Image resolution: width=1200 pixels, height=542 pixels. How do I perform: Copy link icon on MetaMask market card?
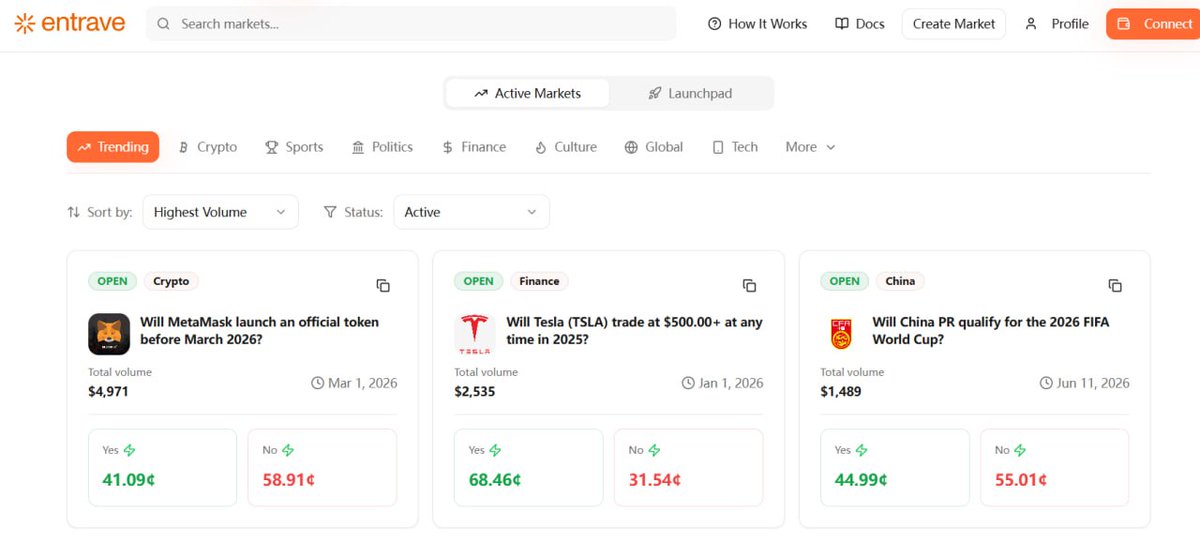pyautogui.click(x=383, y=285)
